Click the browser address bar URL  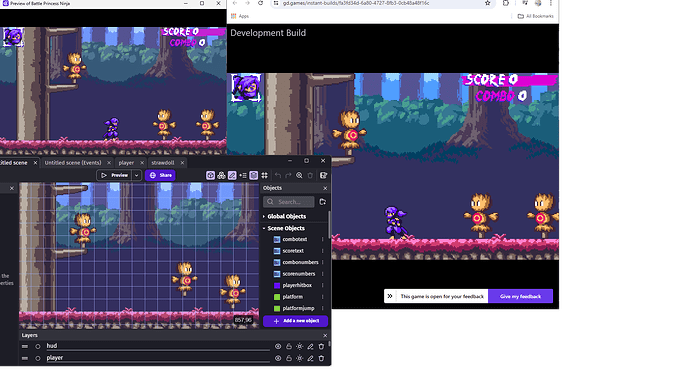click(356, 3)
